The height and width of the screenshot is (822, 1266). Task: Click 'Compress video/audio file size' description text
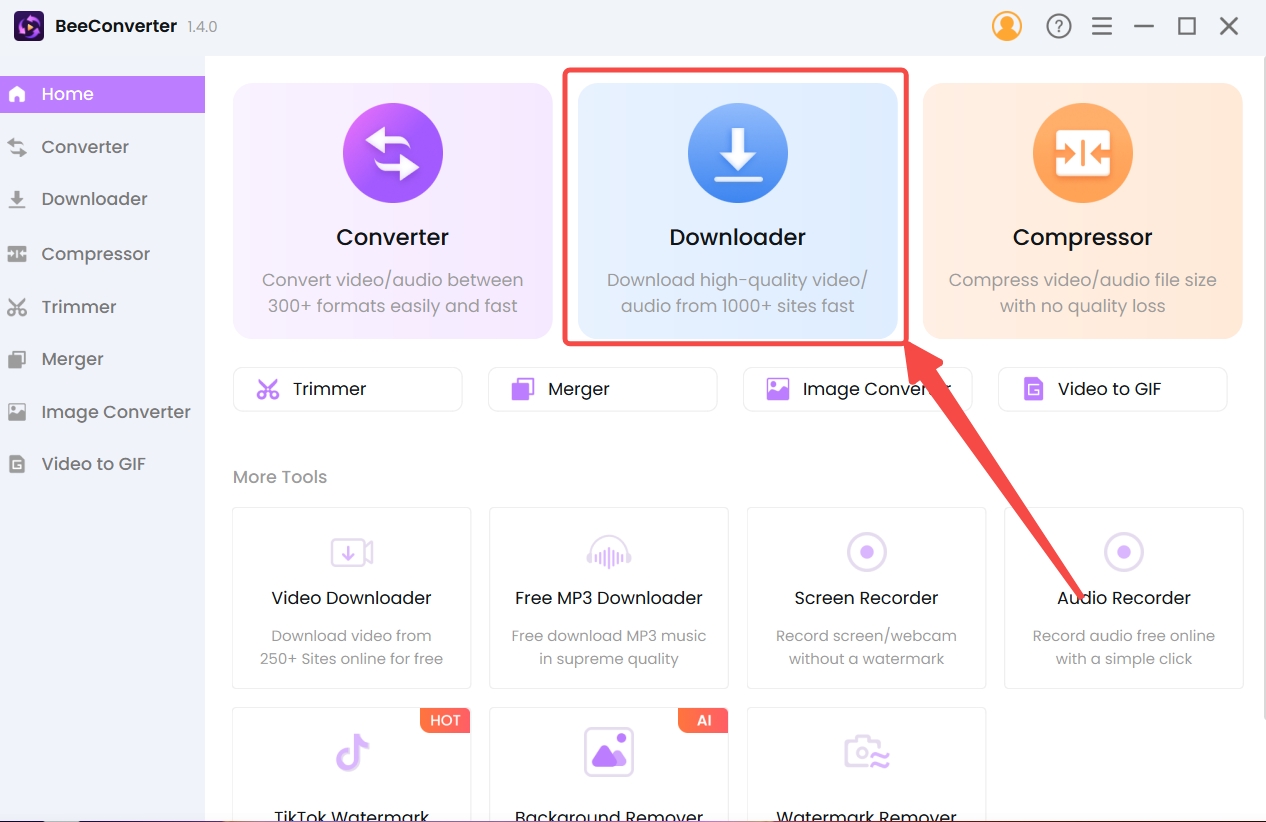(1083, 293)
